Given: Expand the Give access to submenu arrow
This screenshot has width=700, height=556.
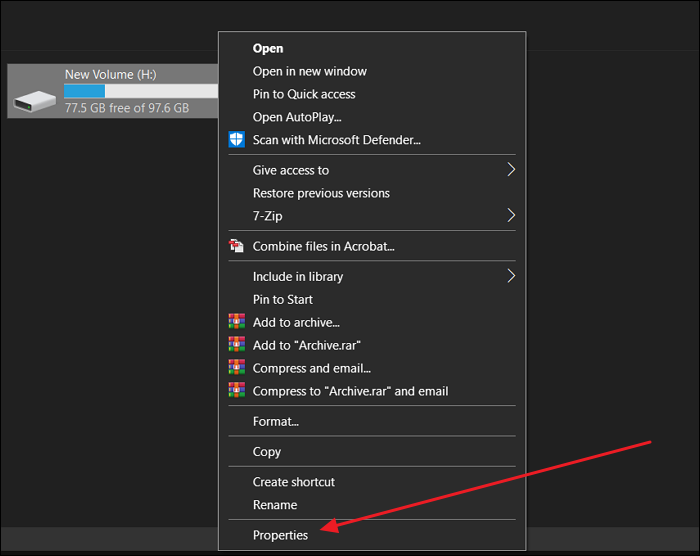Looking at the screenshot, I should coord(510,170).
